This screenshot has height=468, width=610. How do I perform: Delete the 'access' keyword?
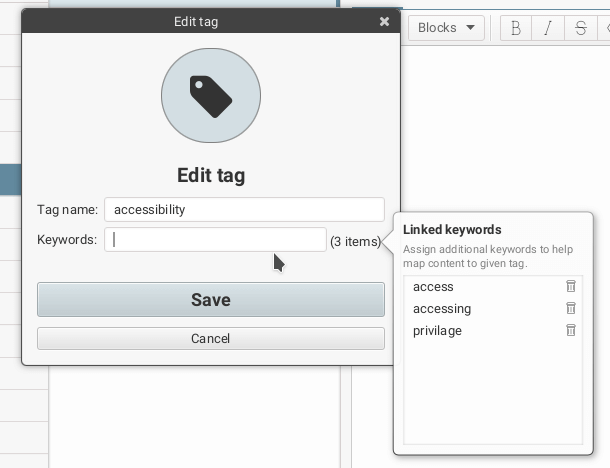tap(571, 287)
